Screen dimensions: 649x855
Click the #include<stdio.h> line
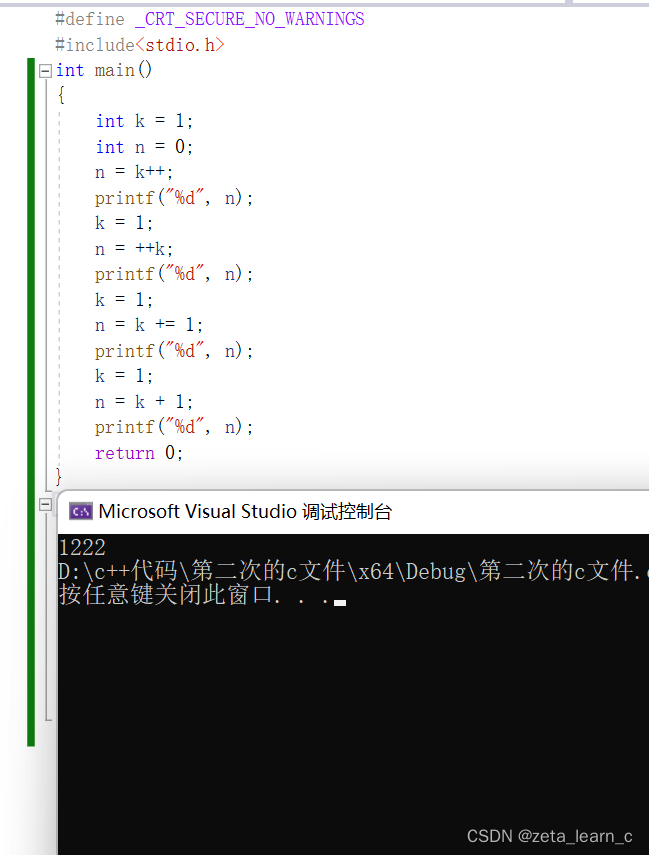pyautogui.click(x=140, y=45)
